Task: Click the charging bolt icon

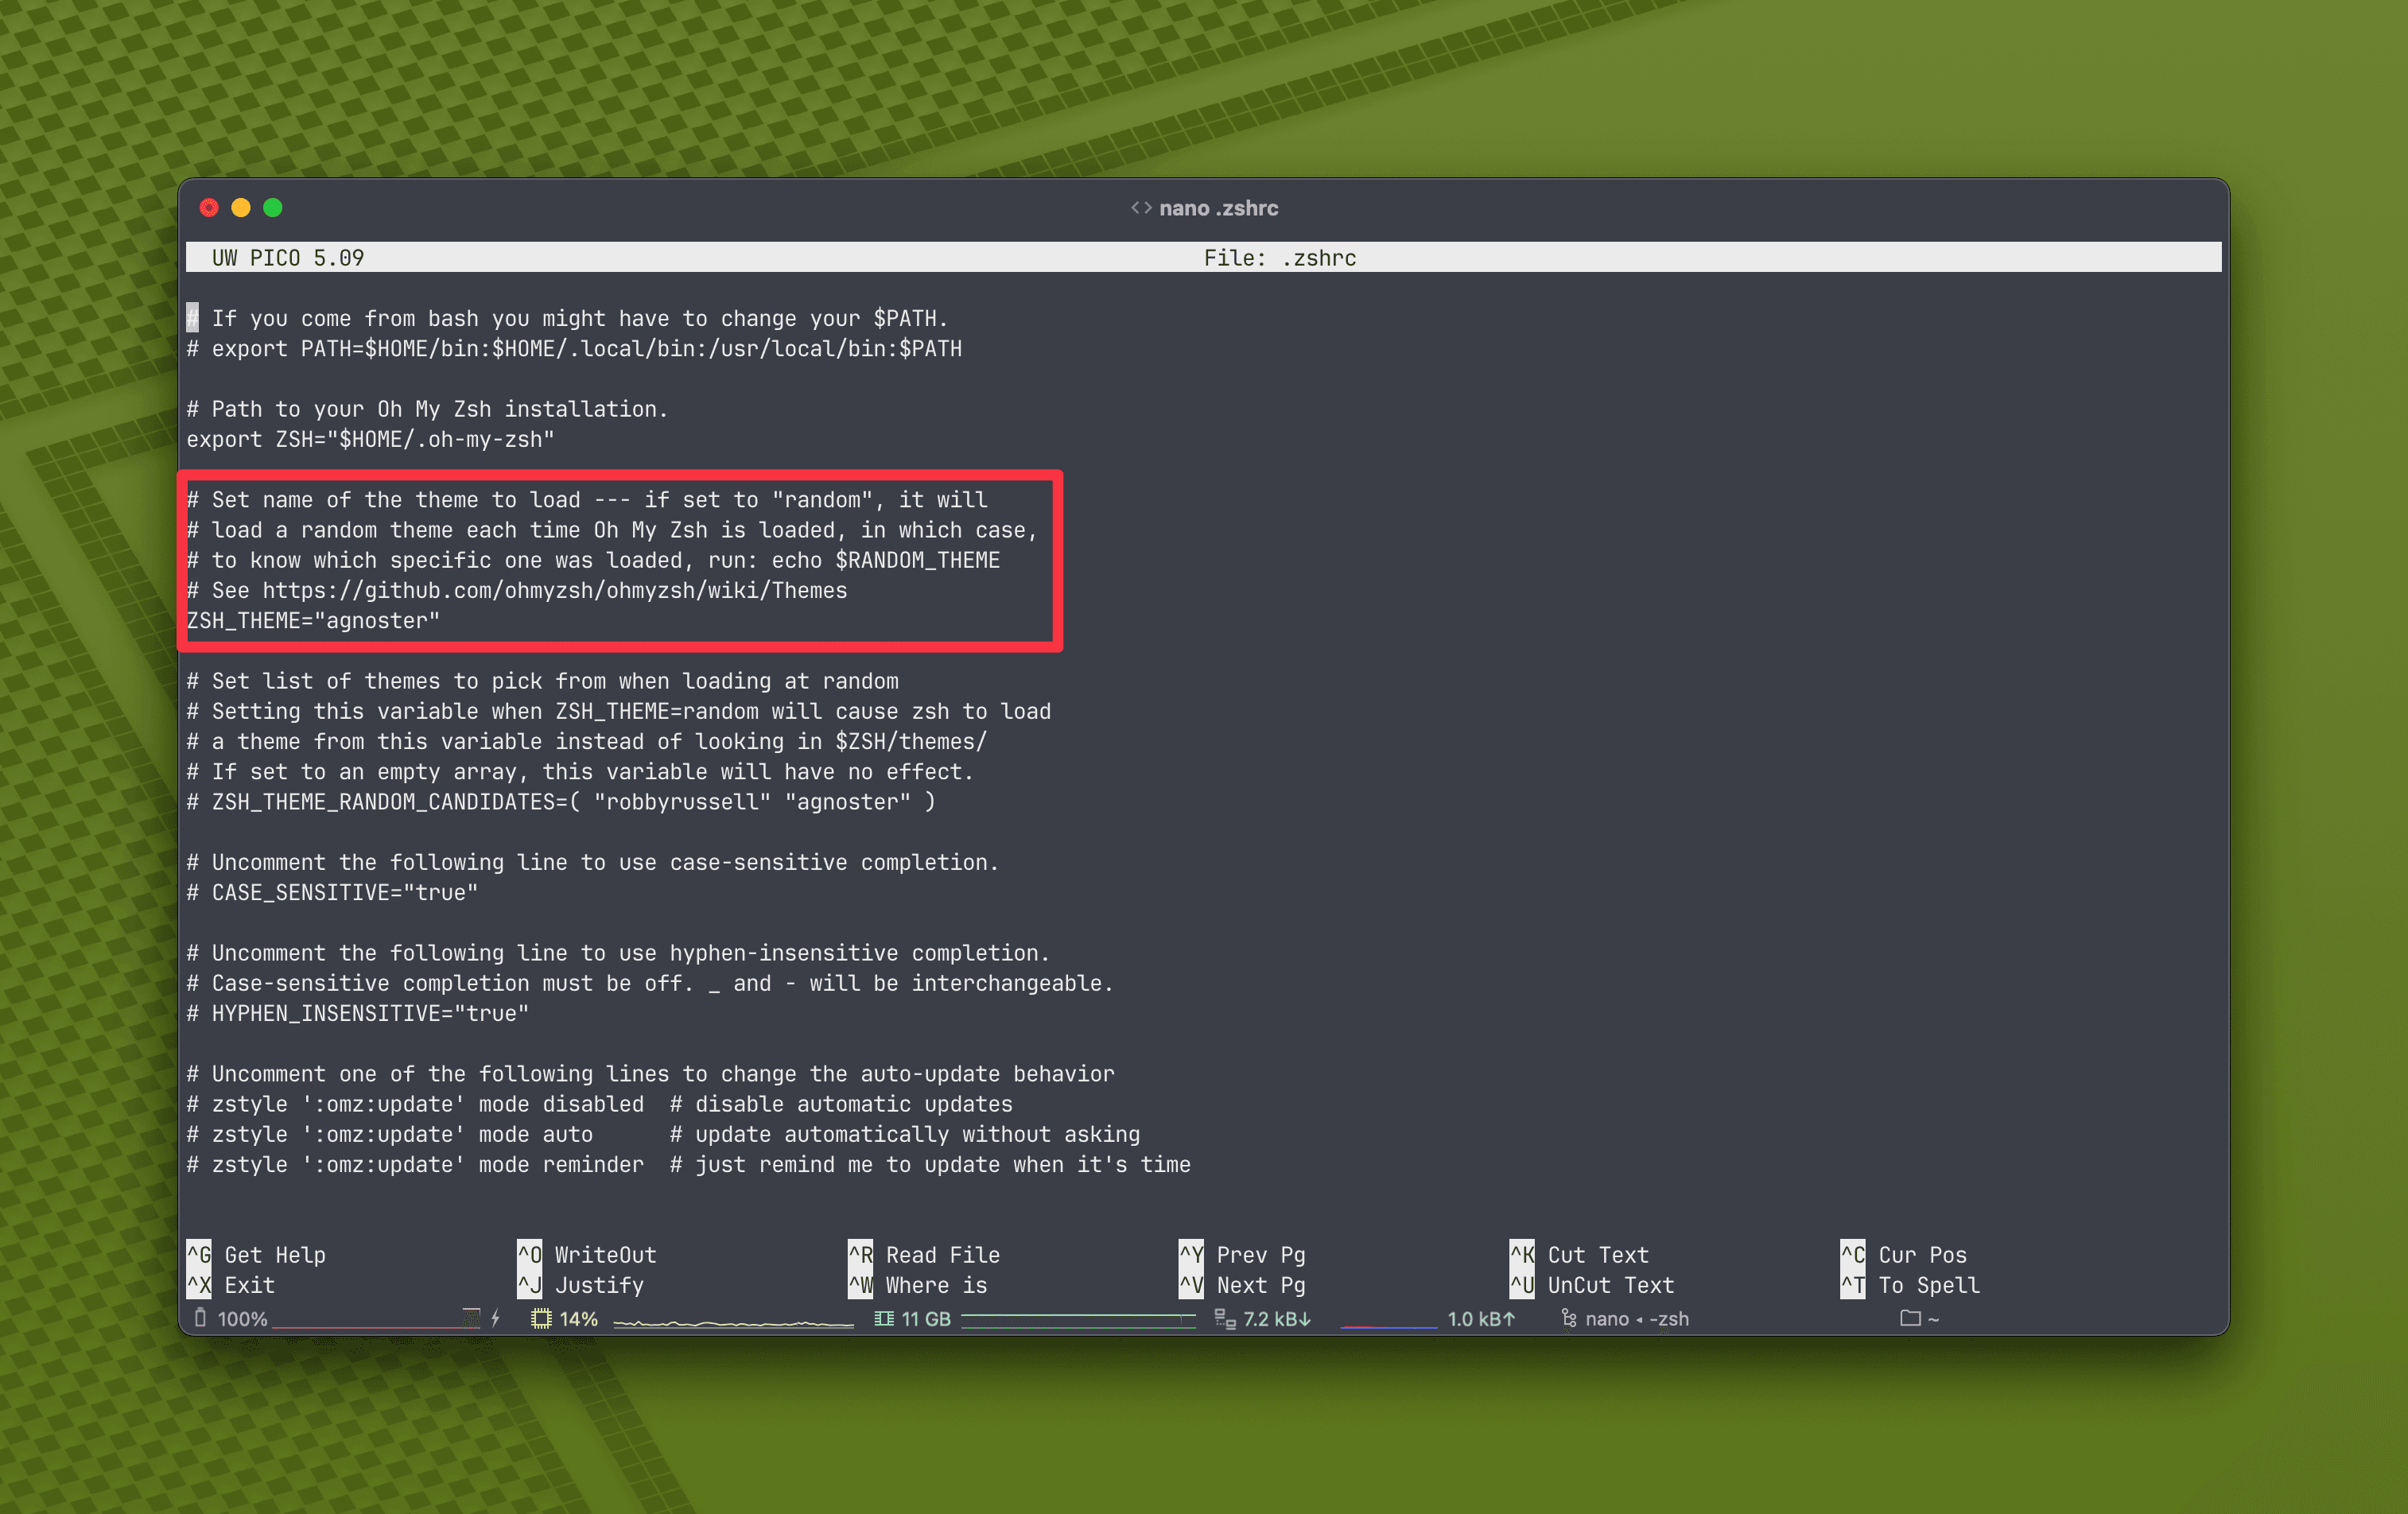Action: pyautogui.click(x=495, y=1318)
